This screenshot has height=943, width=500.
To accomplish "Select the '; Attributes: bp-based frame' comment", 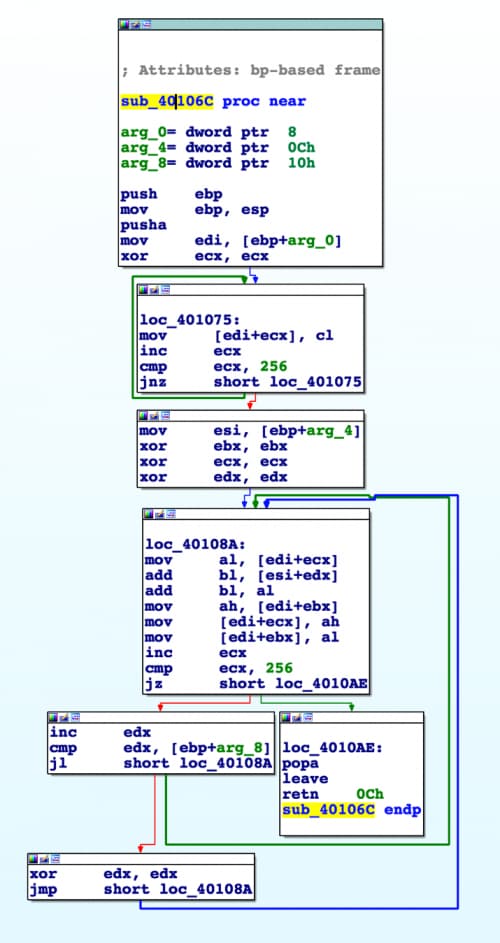I will 251,70.
